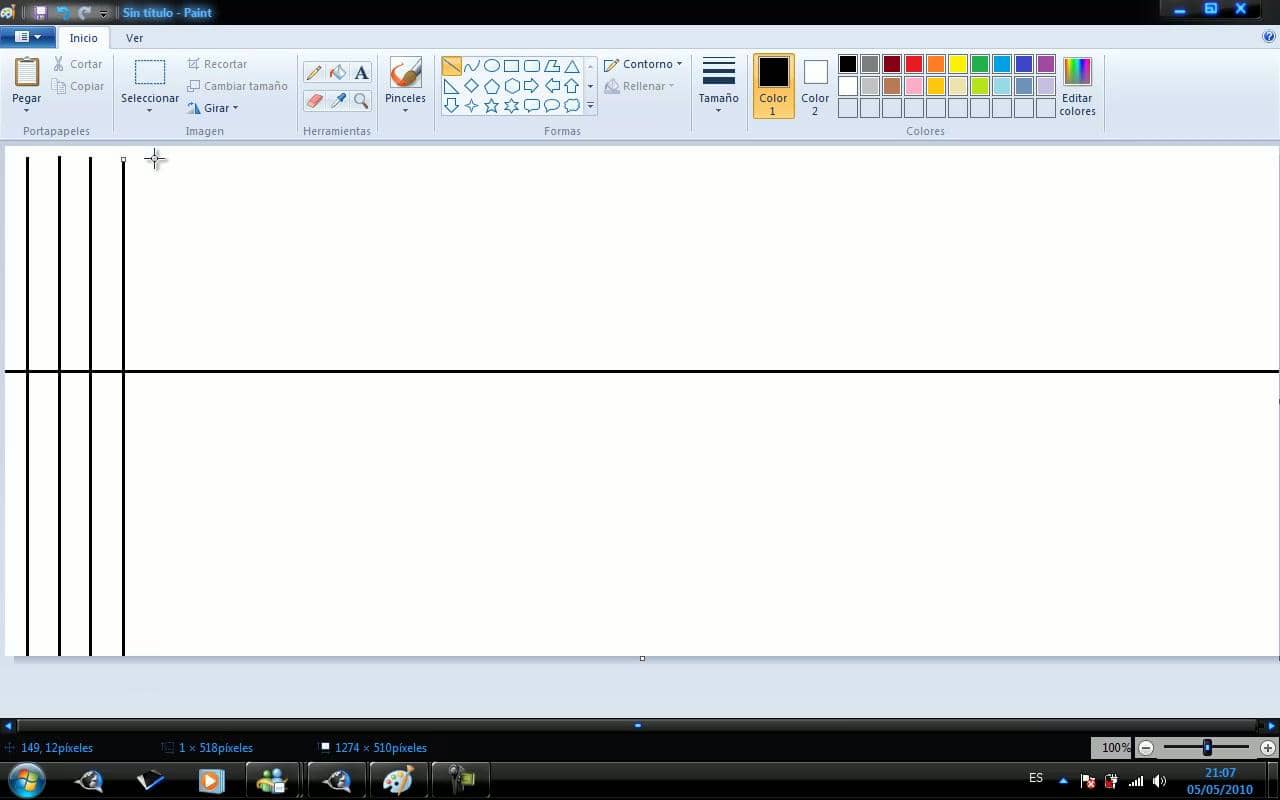Click the zoom out minus button

pyautogui.click(x=1146, y=747)
